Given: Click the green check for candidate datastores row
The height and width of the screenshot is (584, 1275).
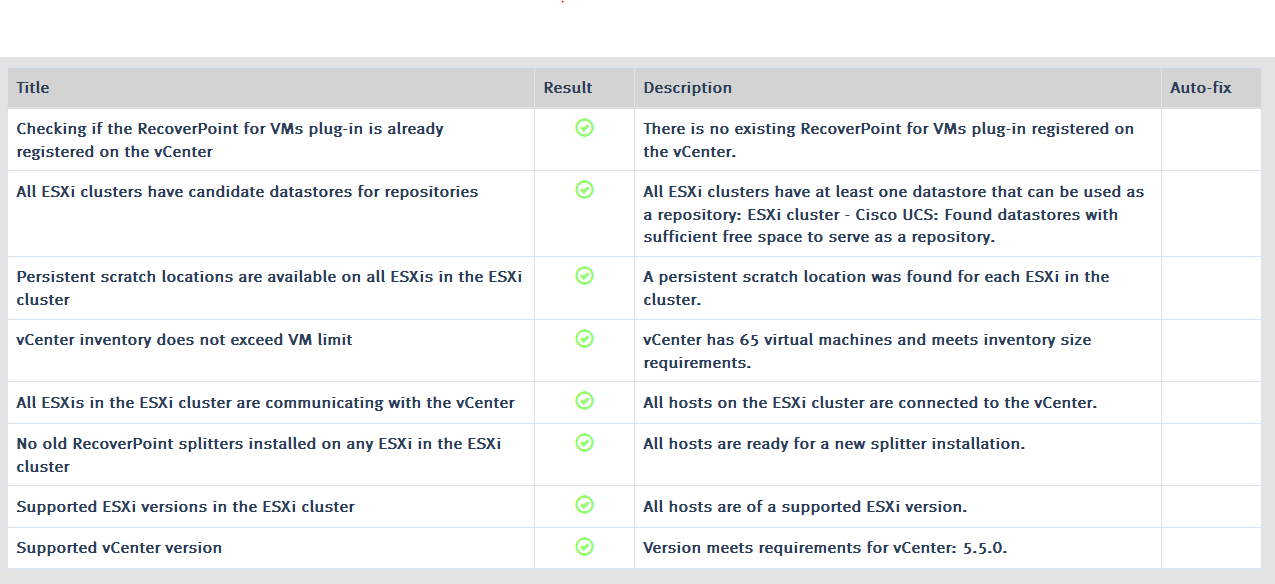Looking at the screenshot, I should coord(585,190).
